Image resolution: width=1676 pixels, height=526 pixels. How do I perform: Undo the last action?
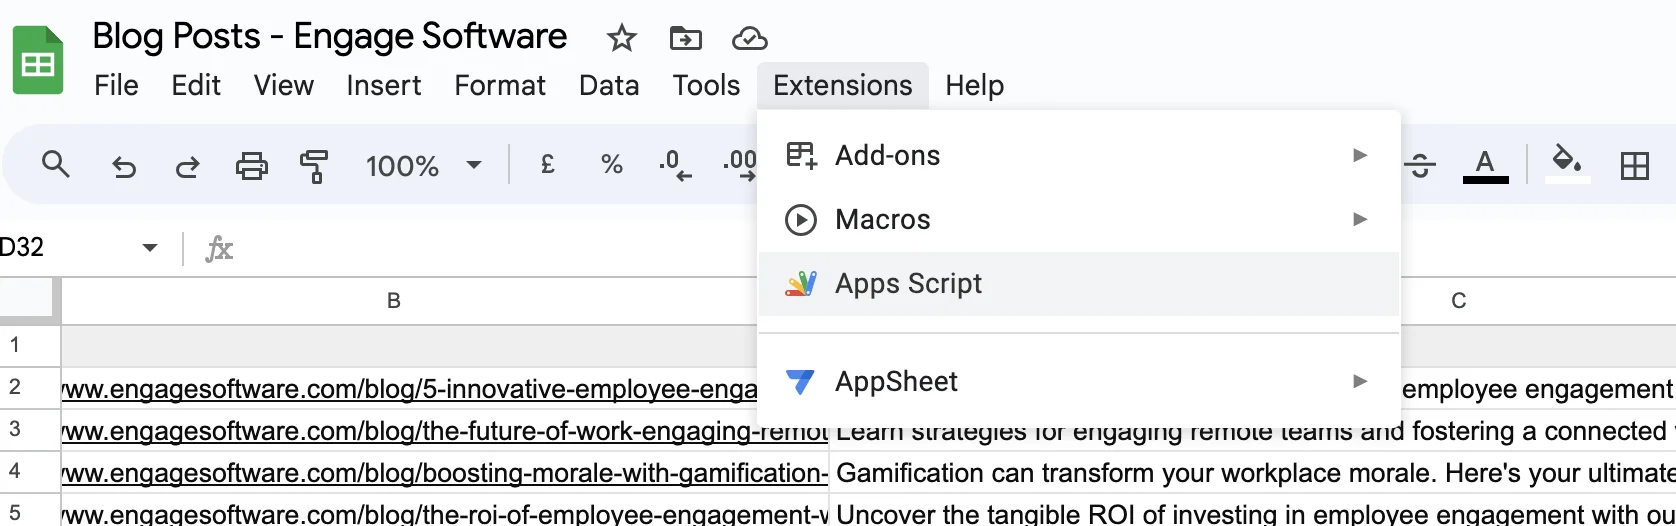point(123,165)
